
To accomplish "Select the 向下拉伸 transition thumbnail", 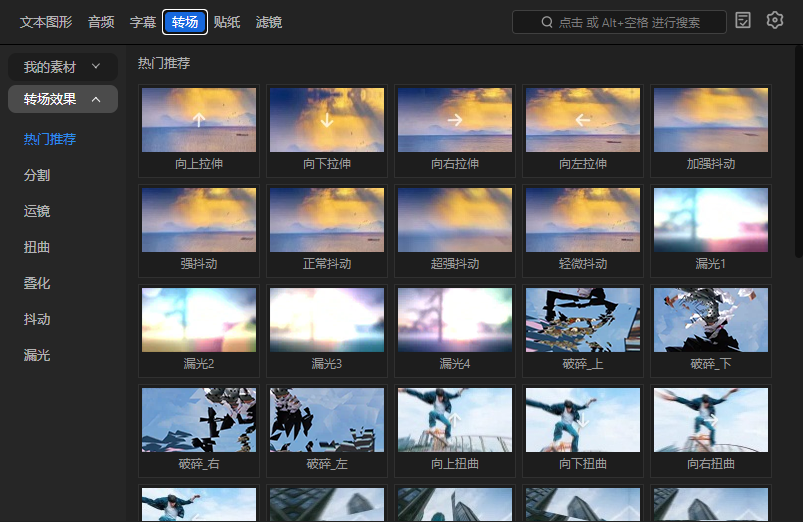I will 327,120.
